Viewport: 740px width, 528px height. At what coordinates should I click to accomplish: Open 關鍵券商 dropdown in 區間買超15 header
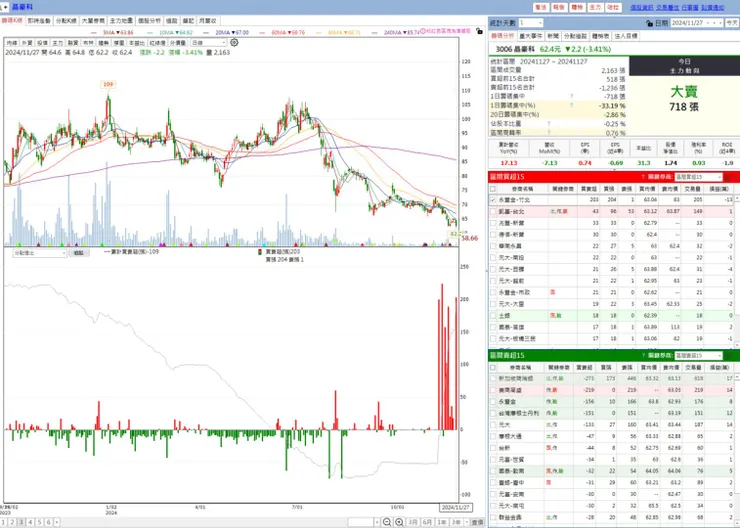[698, 177]
